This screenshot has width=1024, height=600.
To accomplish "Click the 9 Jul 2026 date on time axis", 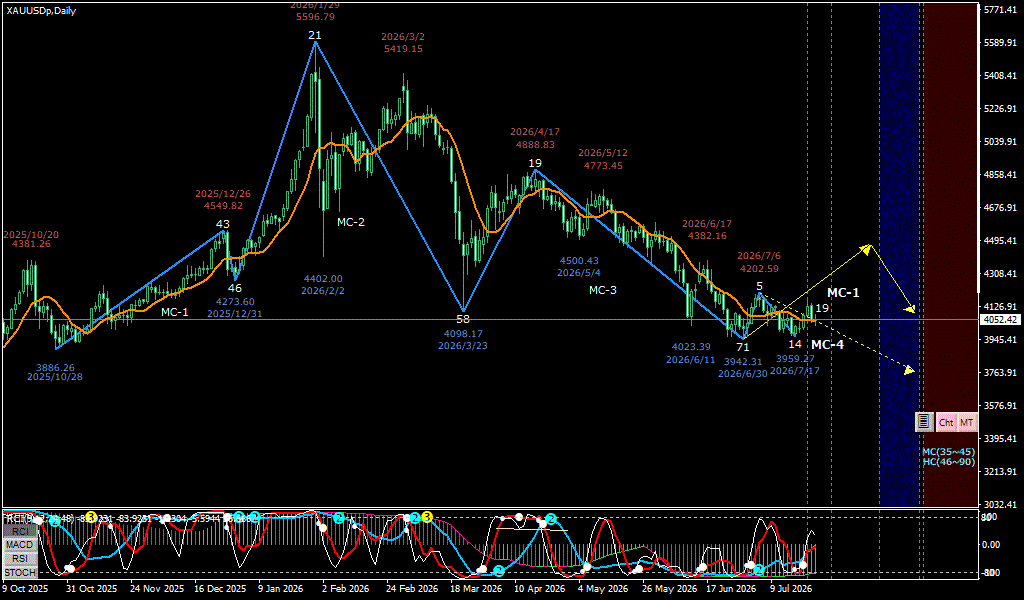I will (x=792, y=588).
